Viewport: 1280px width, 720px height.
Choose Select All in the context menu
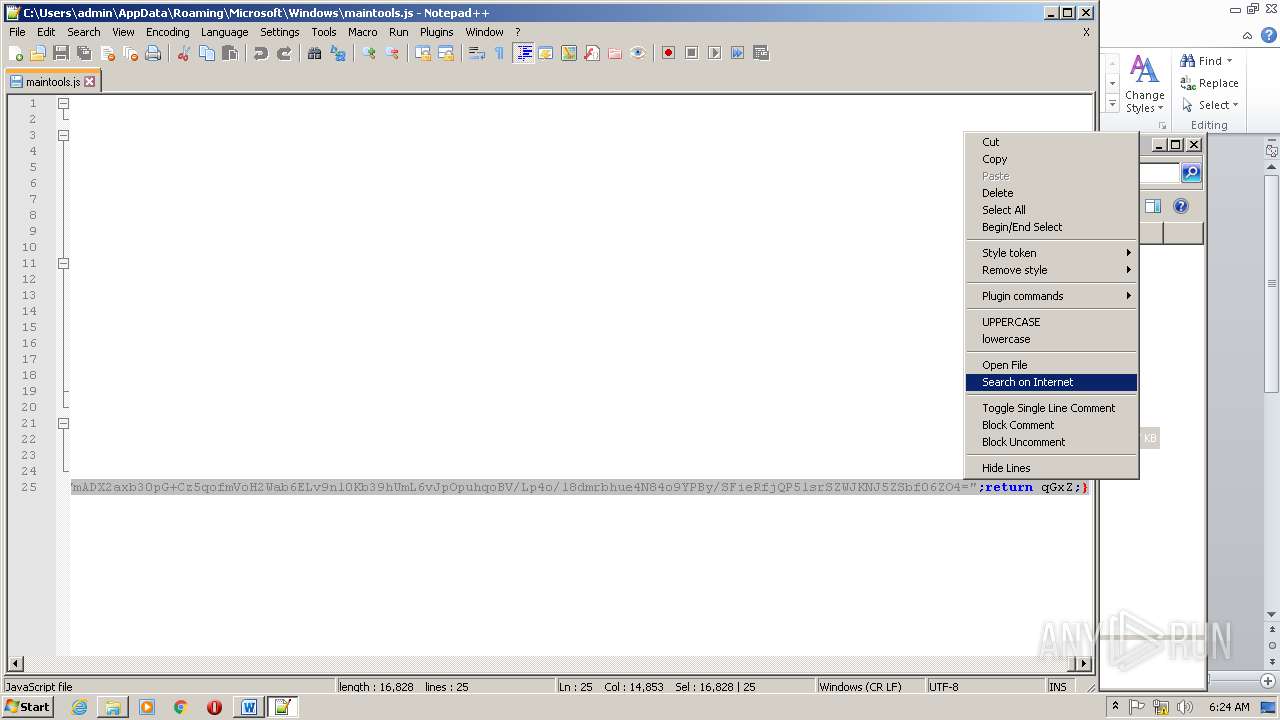[1051, 210]
